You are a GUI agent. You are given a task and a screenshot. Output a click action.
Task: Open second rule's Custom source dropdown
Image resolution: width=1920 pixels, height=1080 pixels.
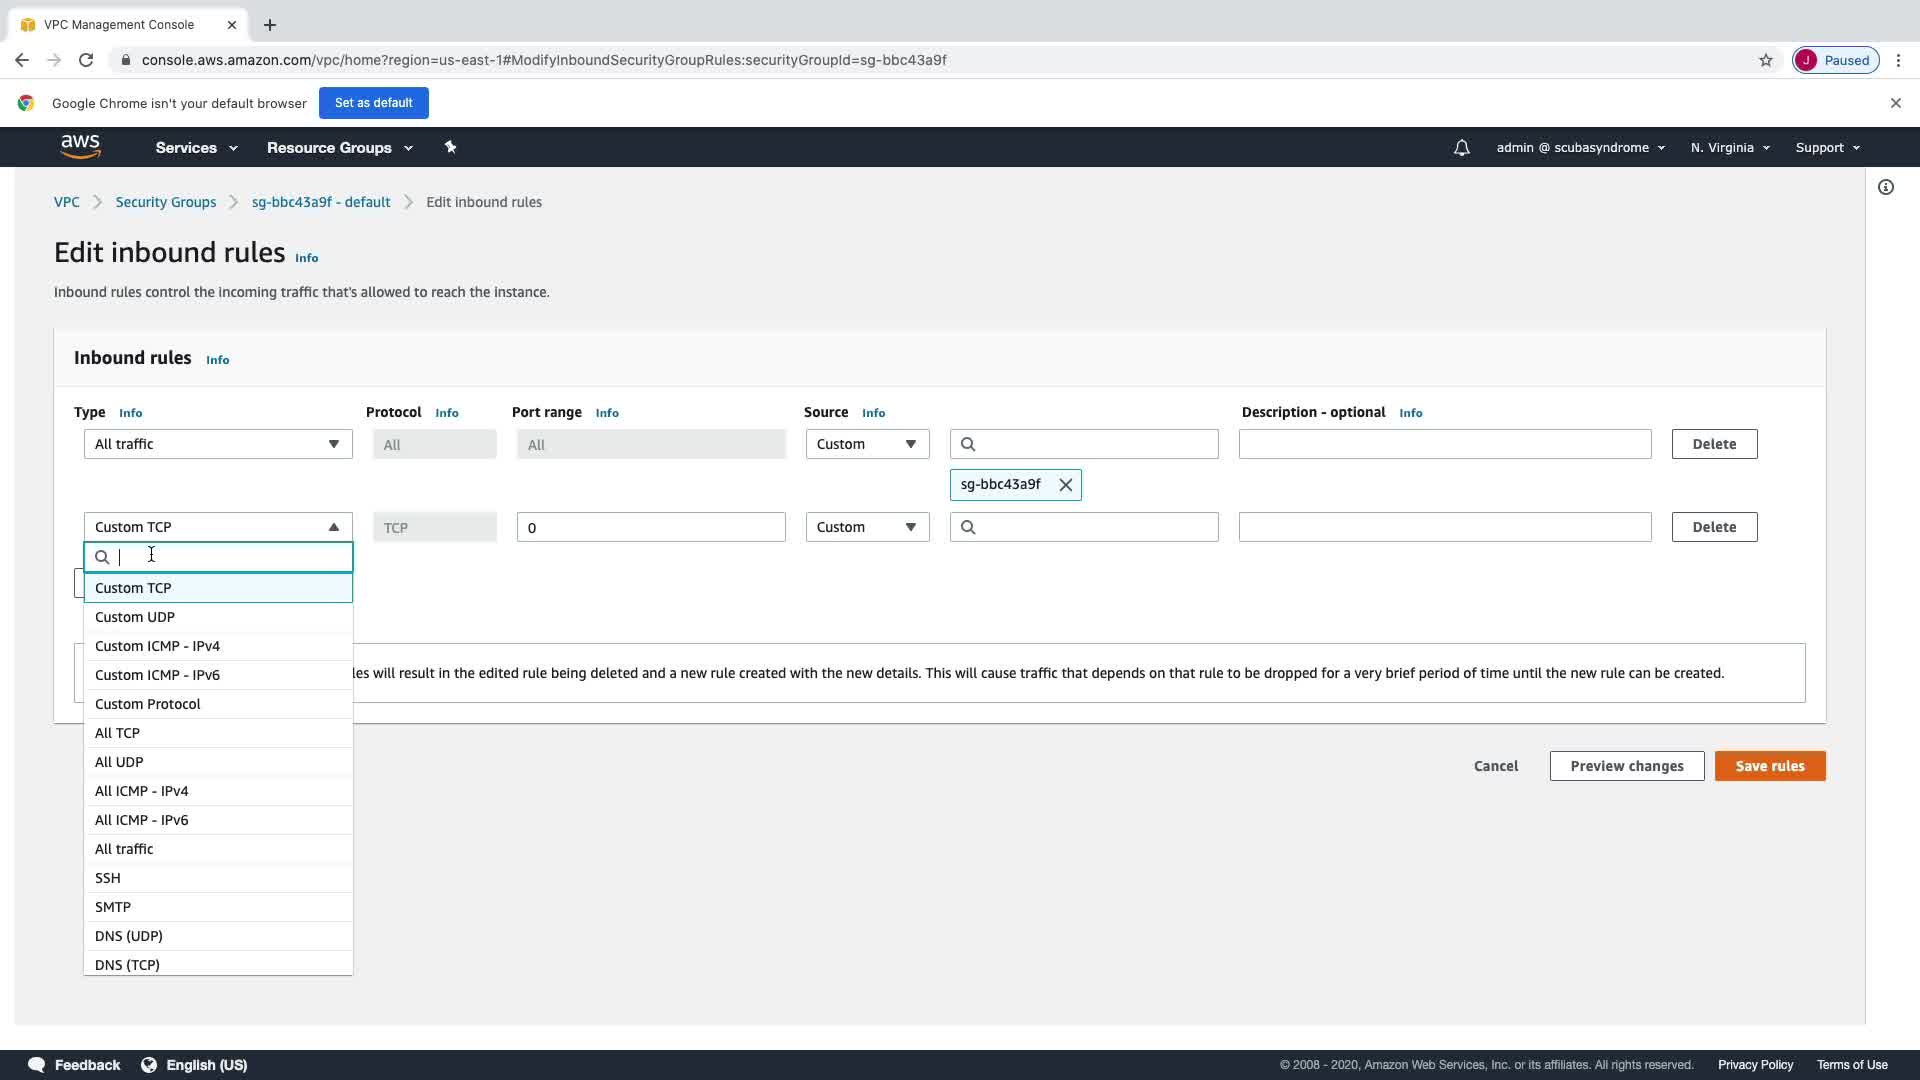pyautogui.click(x=866, y=527)
